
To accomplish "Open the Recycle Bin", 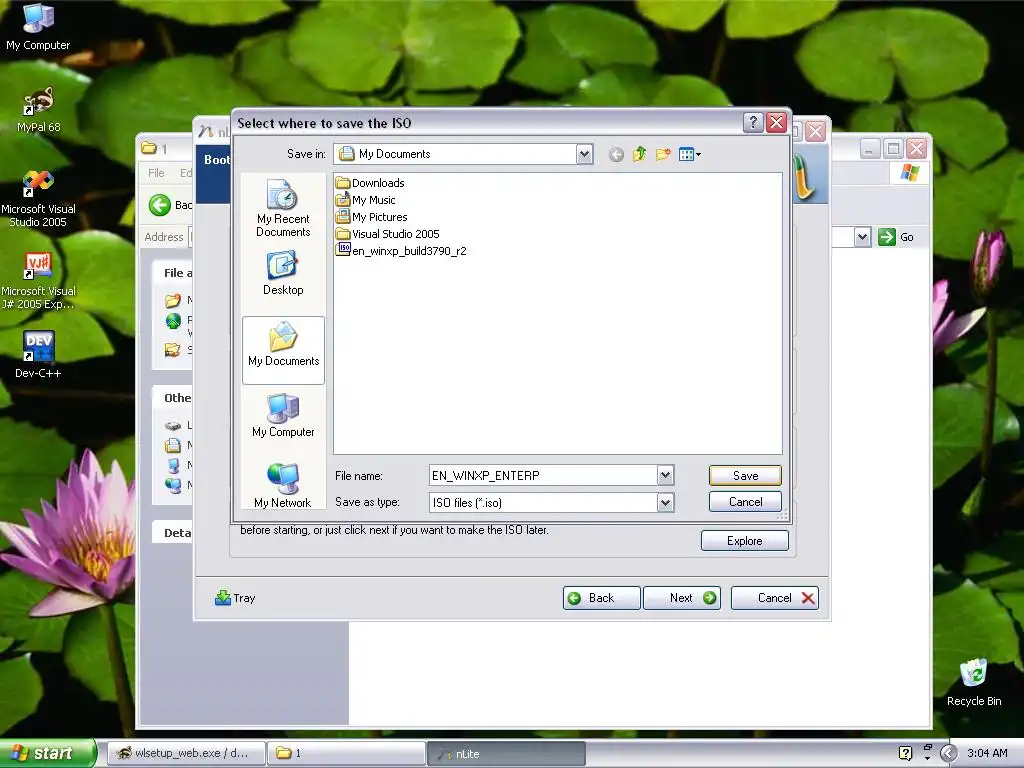I will [974, 682].
